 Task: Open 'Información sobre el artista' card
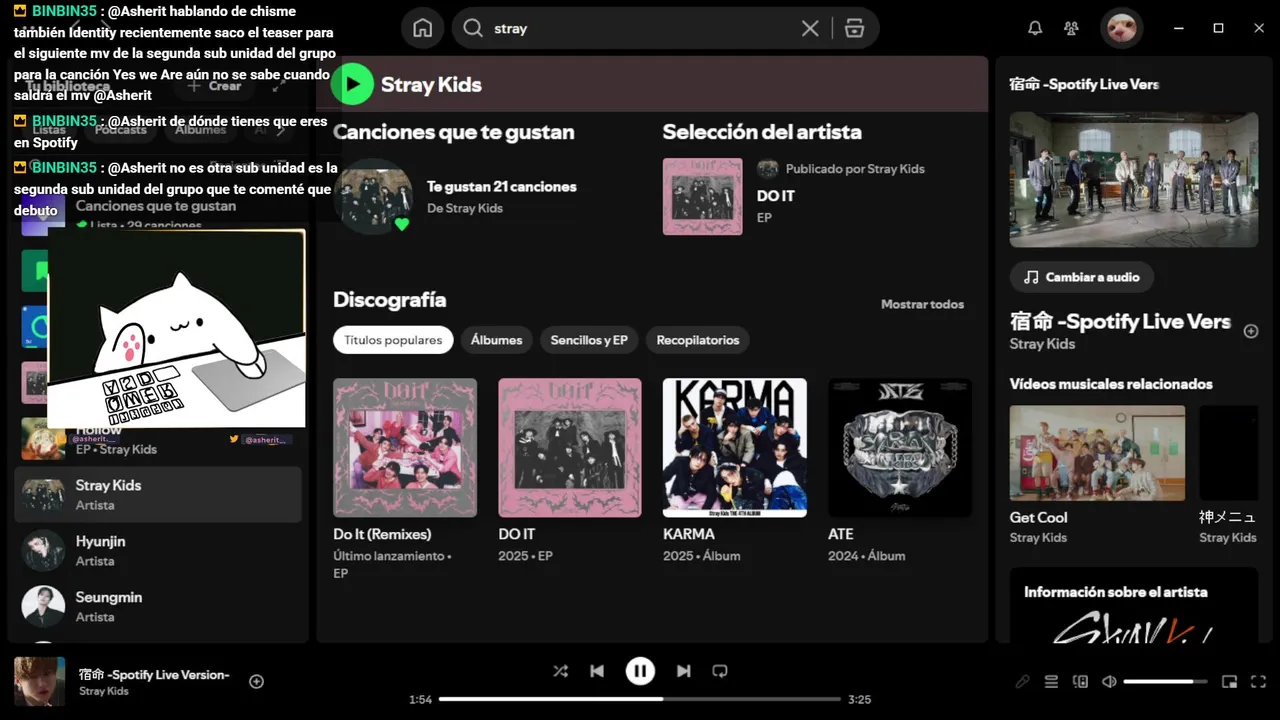(1134, 606)
